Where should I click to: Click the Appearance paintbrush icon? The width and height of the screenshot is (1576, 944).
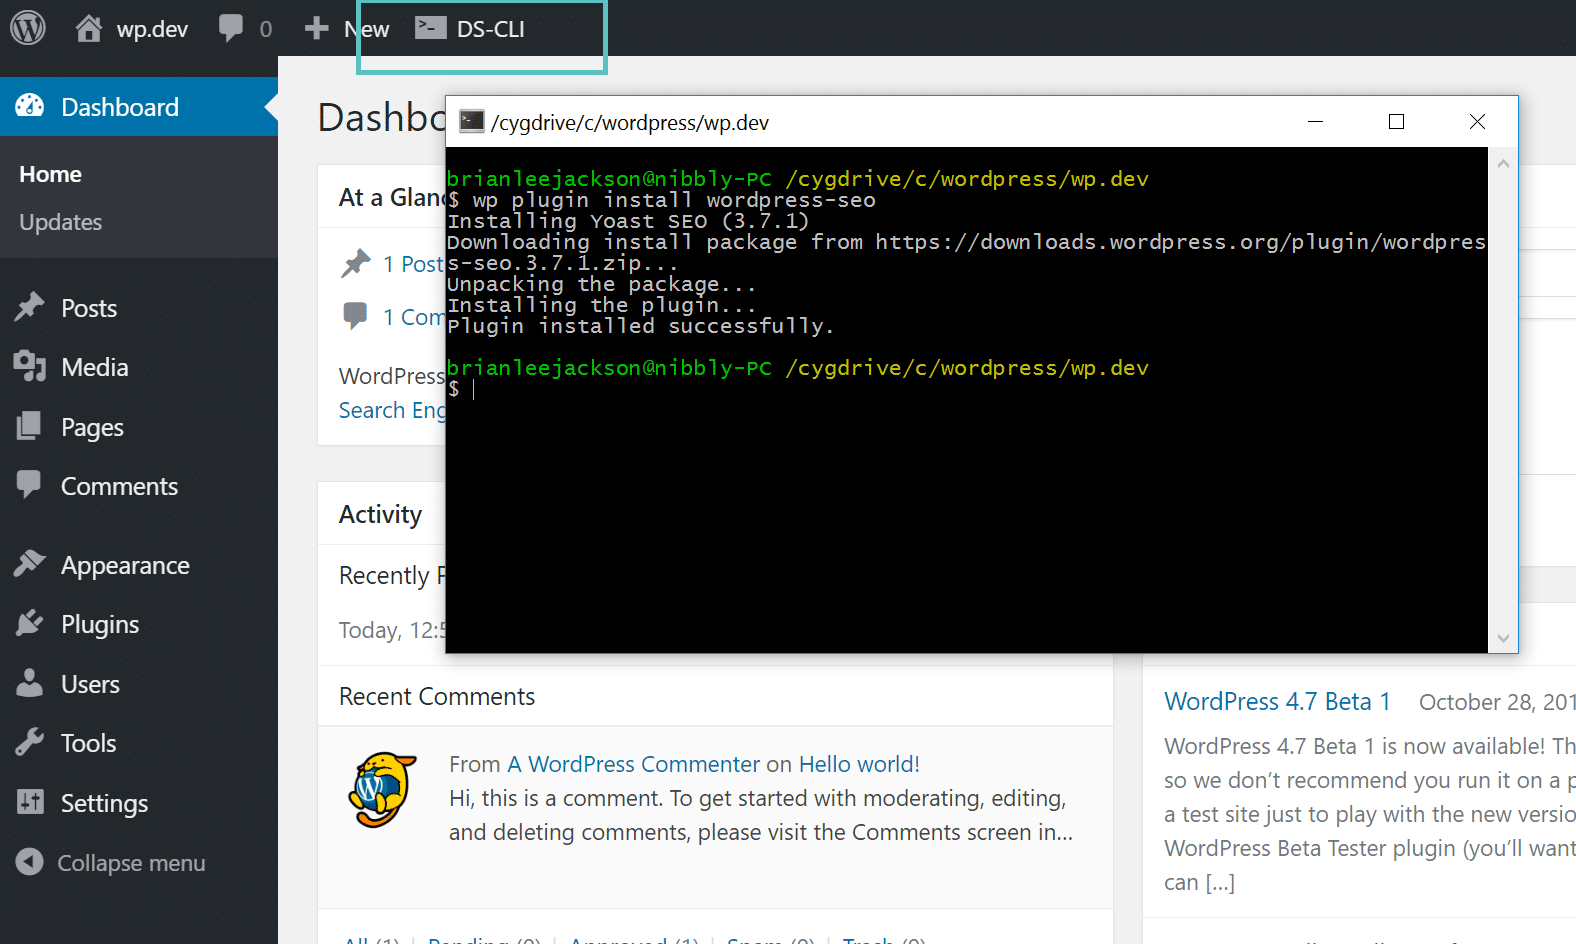pos(30,564)
